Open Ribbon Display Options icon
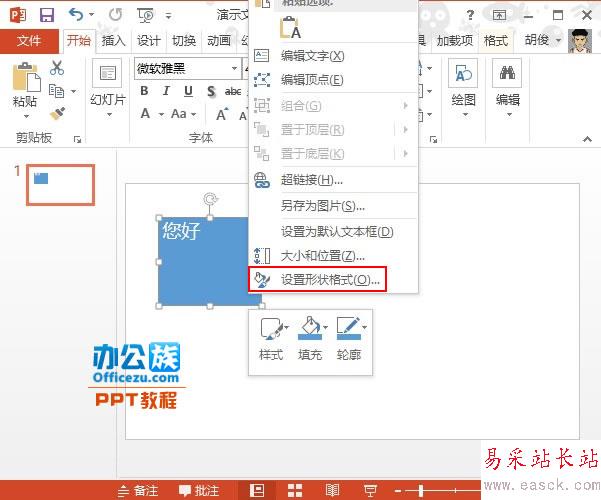Viewport: 601px width, 500px height. coord(499,15)
